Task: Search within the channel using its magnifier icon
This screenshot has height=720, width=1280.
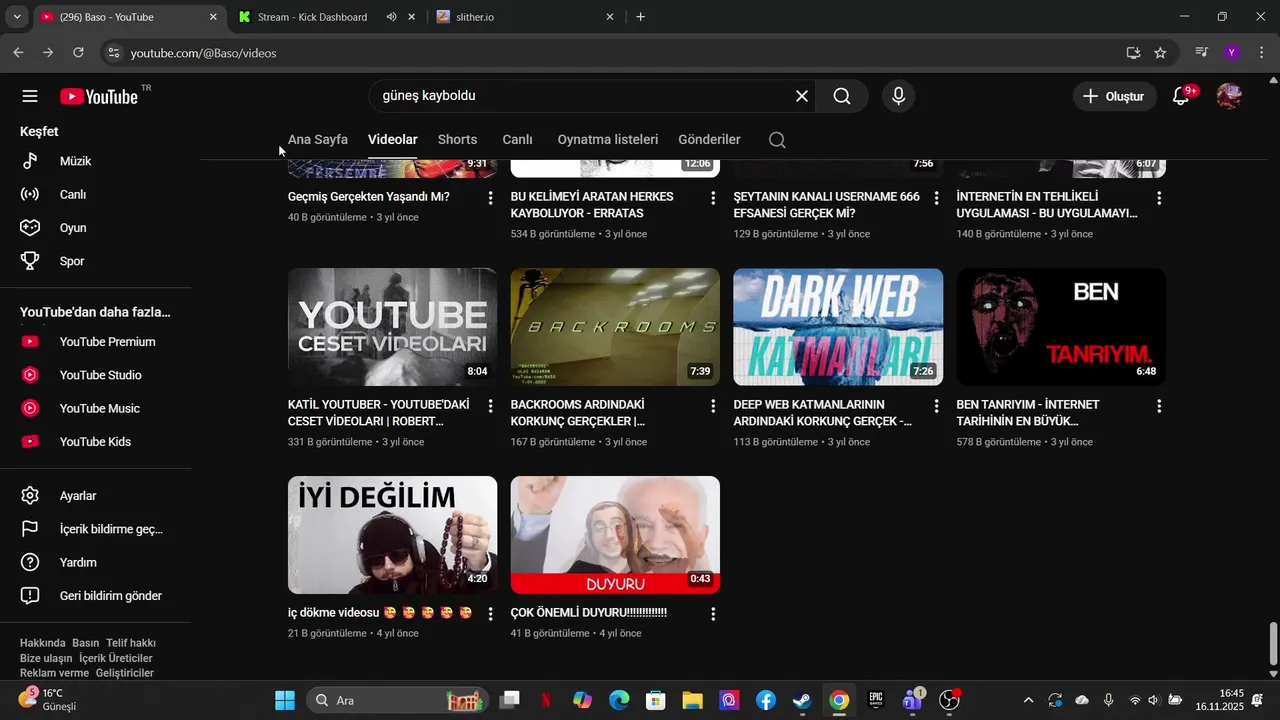Action: 777,140
